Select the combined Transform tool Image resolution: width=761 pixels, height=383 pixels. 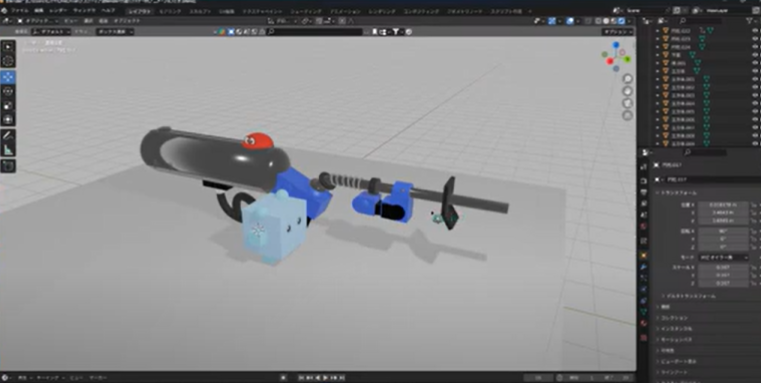pos(8,119)
